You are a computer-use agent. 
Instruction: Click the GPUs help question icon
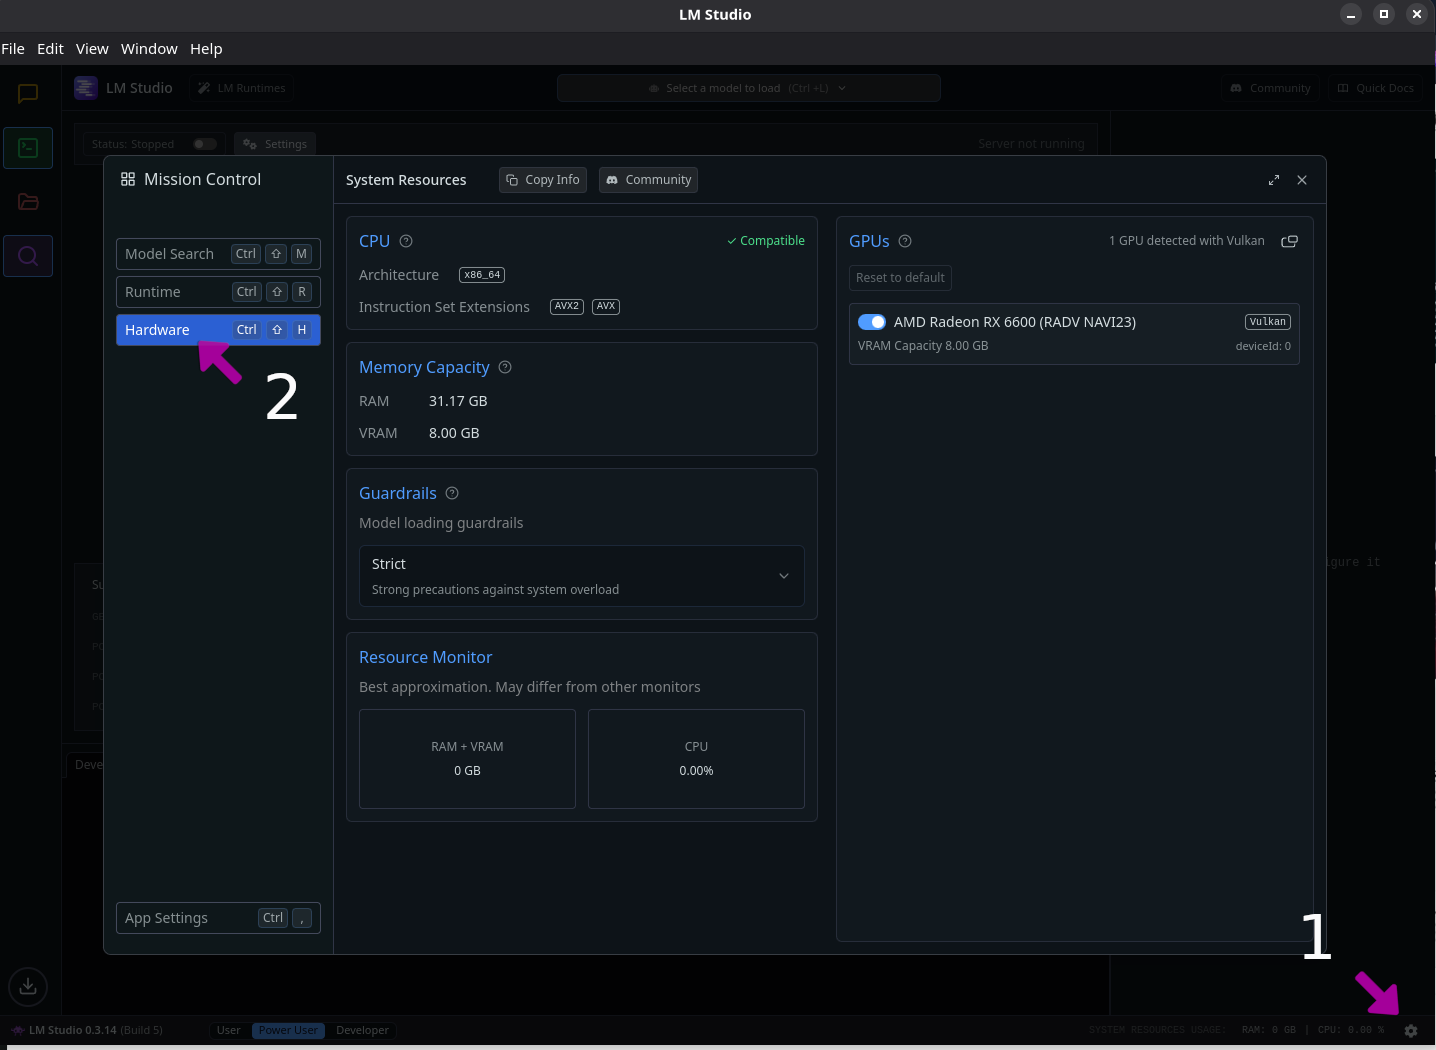(905, 241)
